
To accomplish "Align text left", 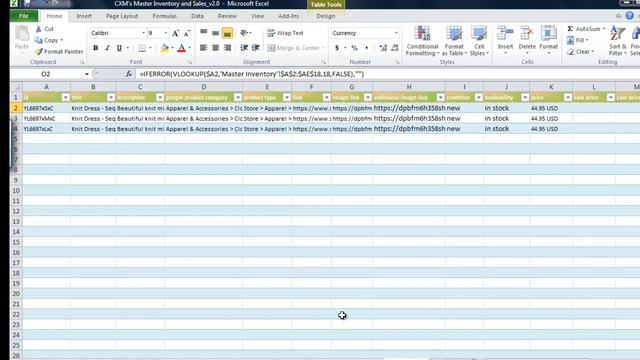I will click(203, 48).
